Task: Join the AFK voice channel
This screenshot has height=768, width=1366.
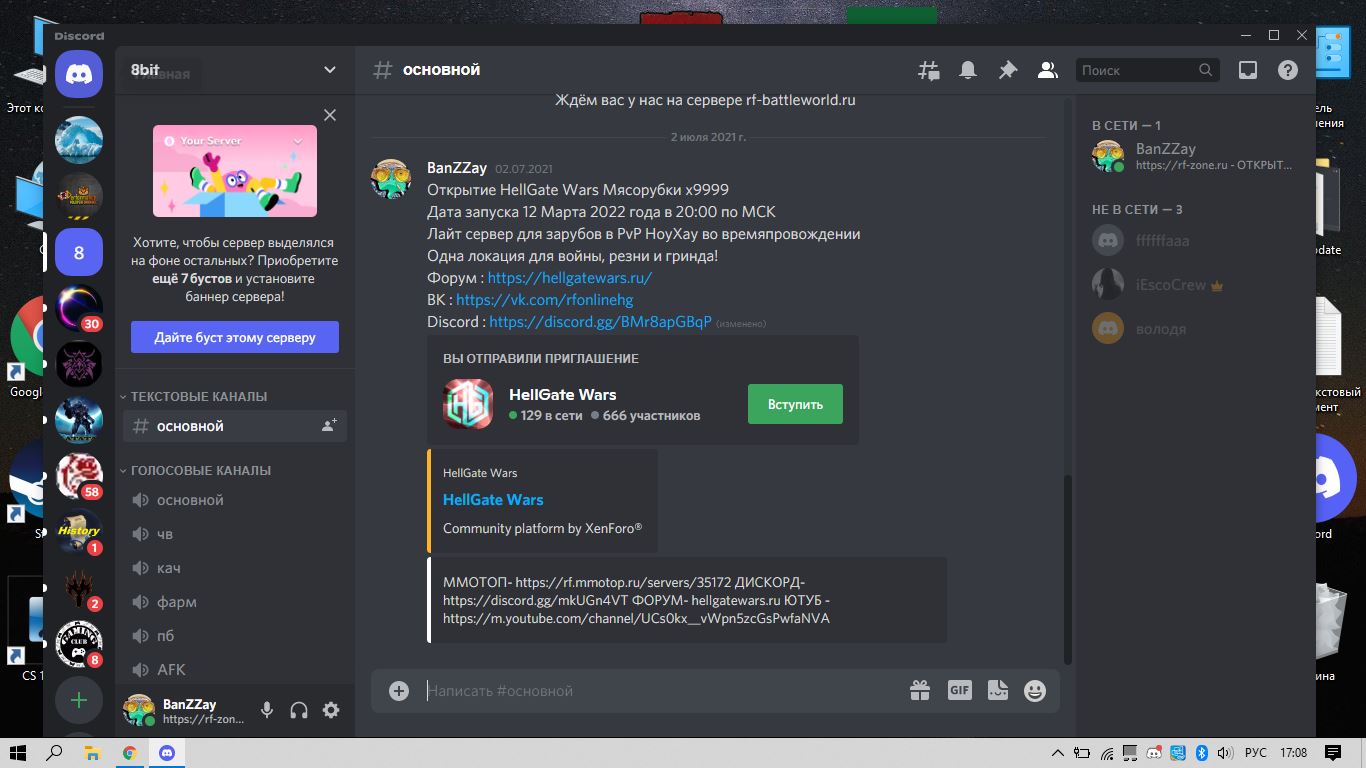Action: pyautogui.click(x=235, y=670)
